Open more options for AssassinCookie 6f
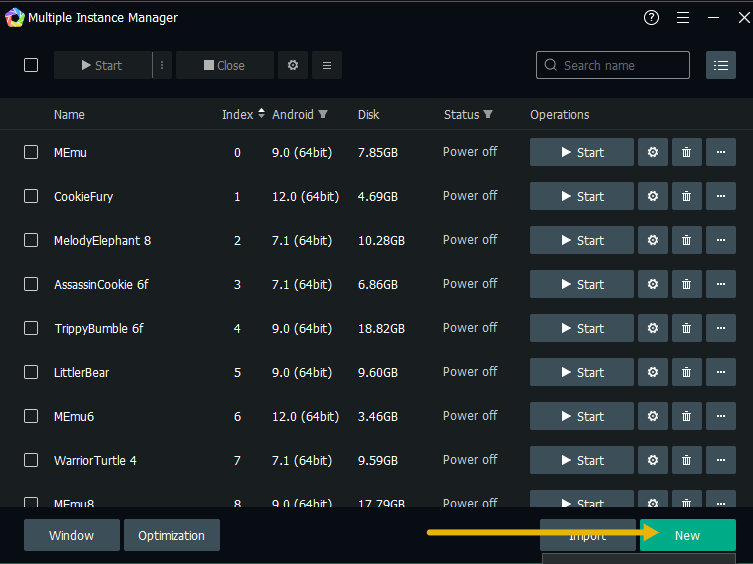This screenshot has height=564, width=753. [721, 284]
